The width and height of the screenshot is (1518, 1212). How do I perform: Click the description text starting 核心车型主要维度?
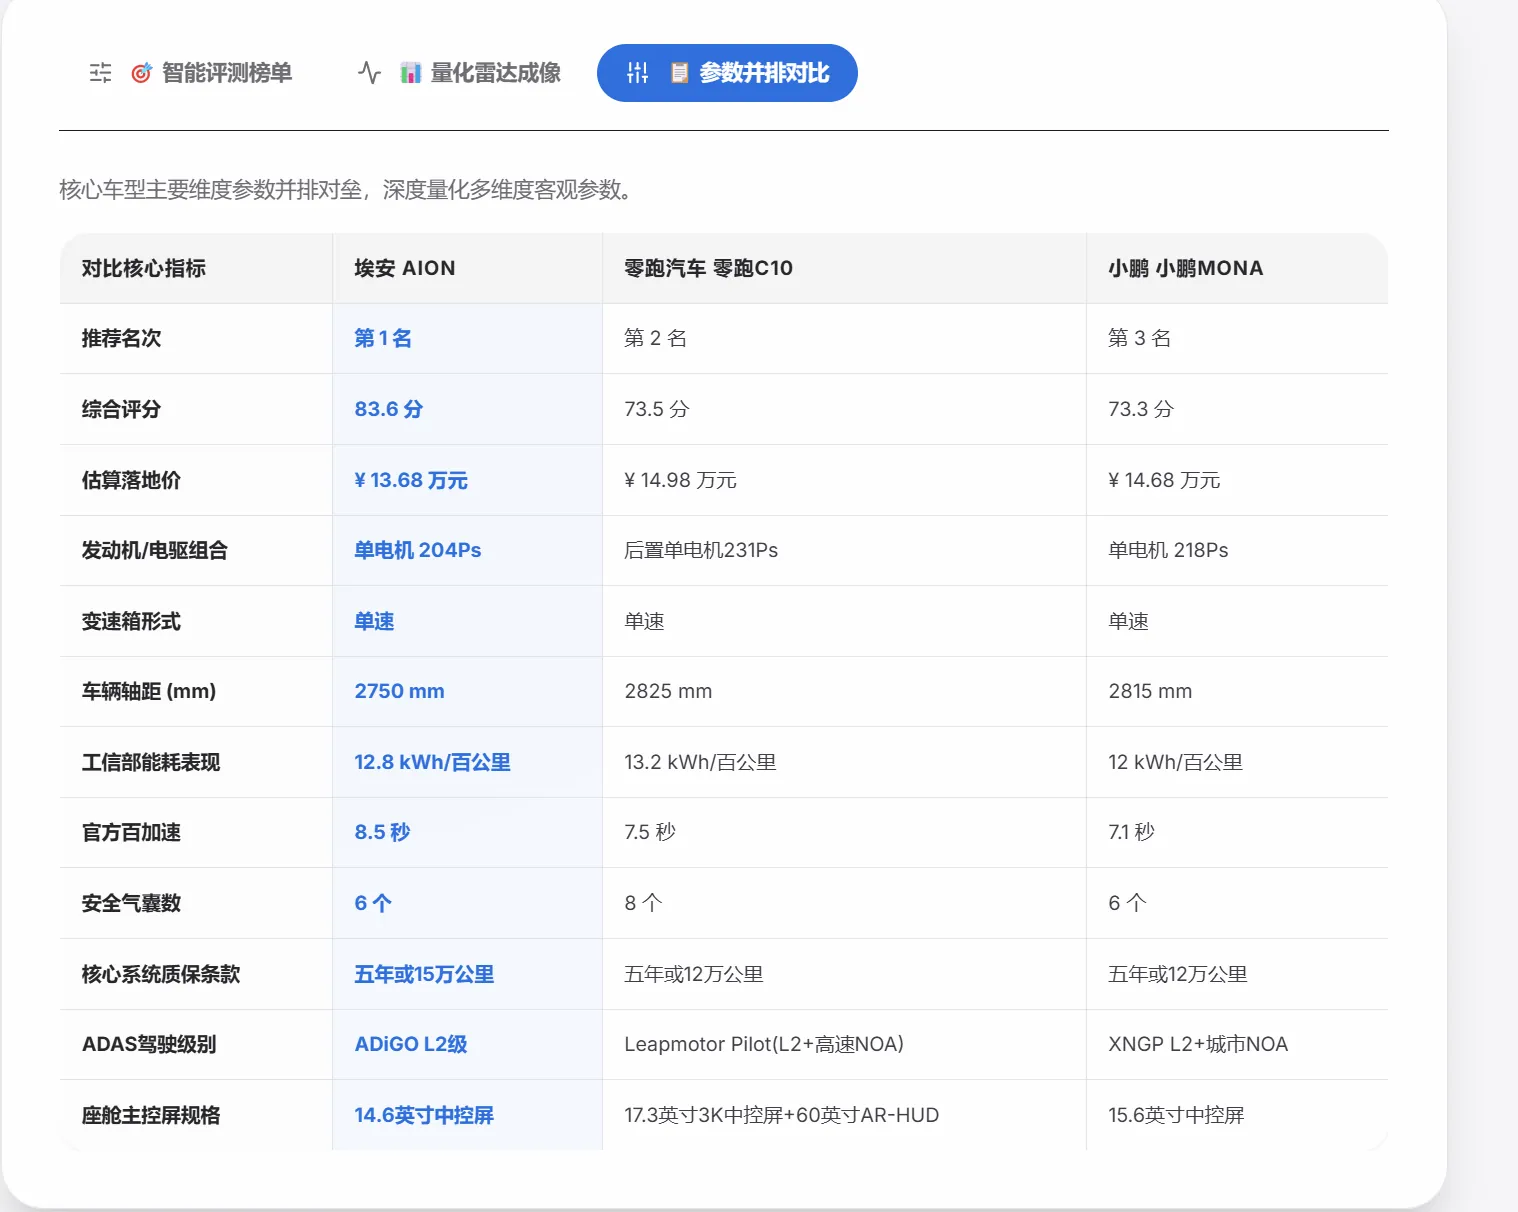click(x=349, y=189)
